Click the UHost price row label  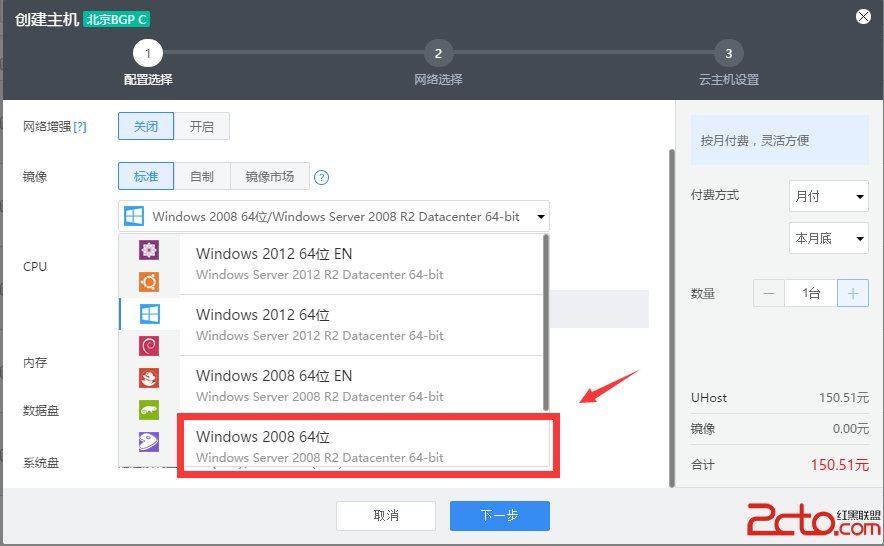click(x=709, y=398)
